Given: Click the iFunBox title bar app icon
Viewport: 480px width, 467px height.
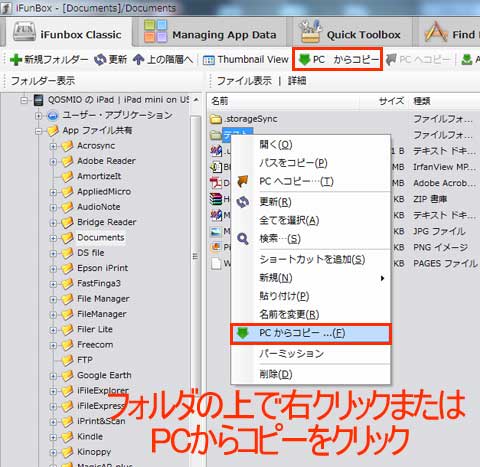Looking at the screenshot, I should click(x=6, y=8).
